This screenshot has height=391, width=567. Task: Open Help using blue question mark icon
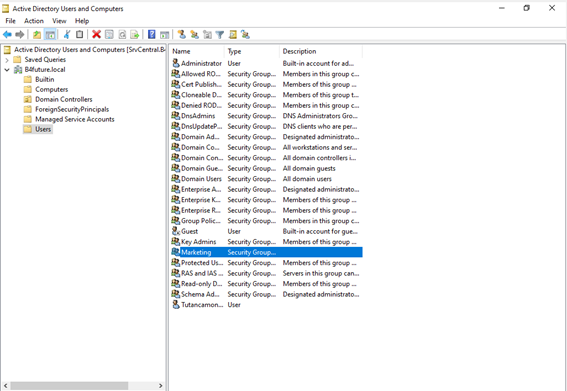[152, 35]
